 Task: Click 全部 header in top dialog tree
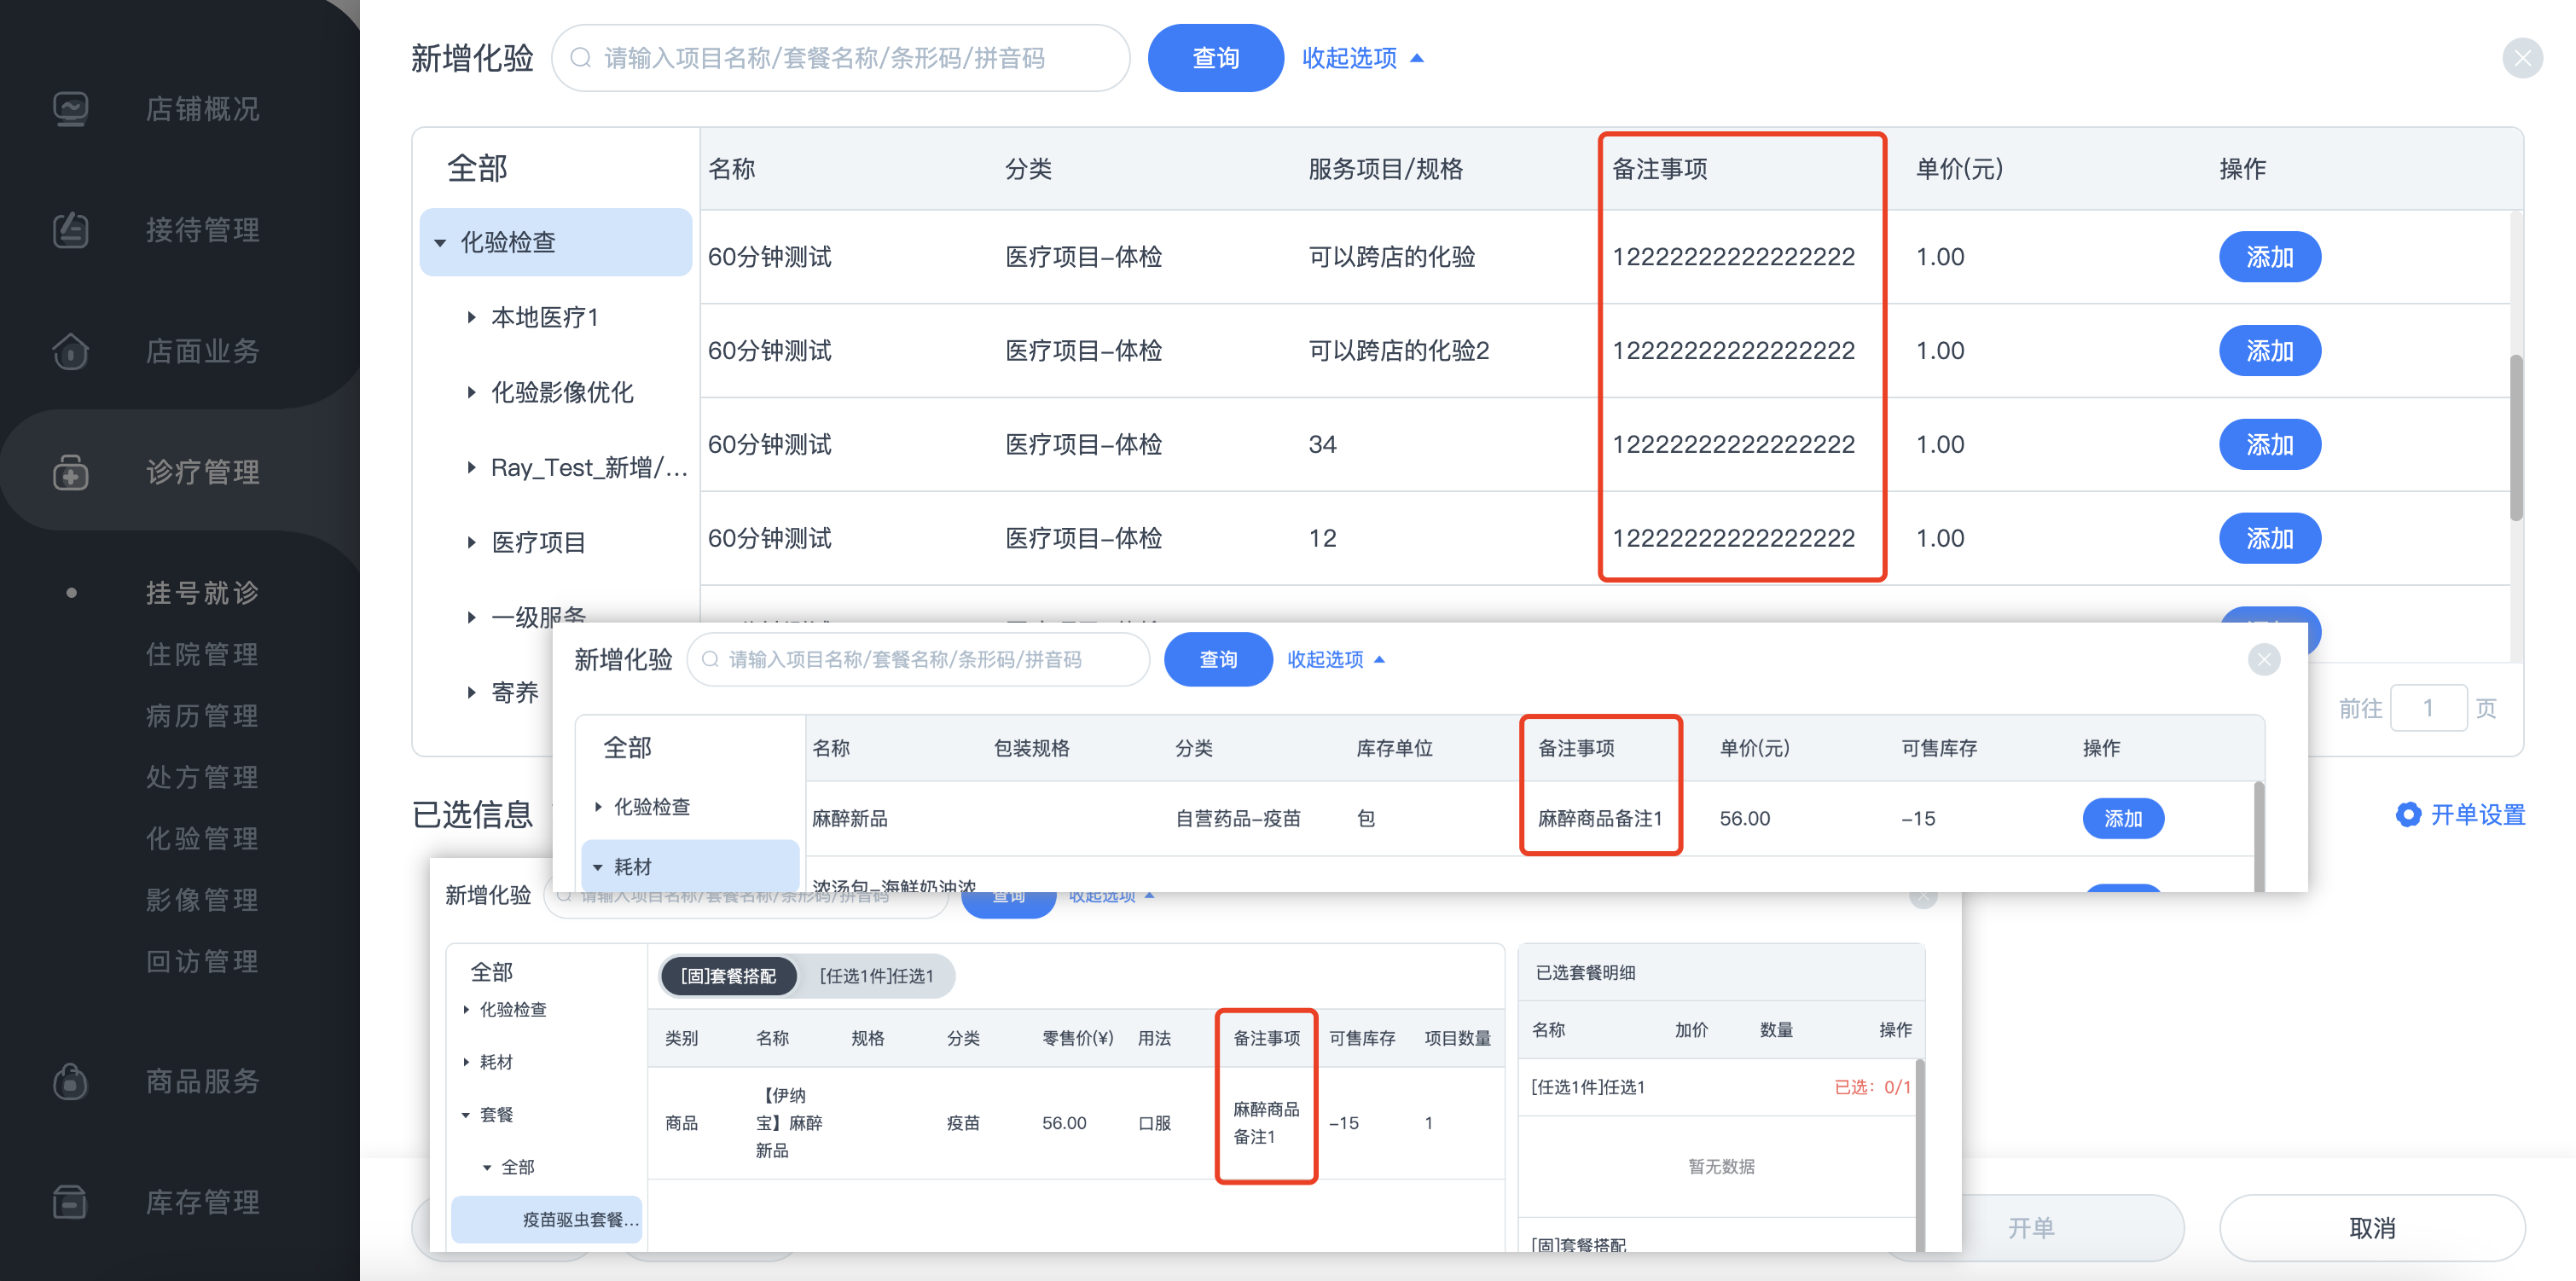(x=477, y=168)
